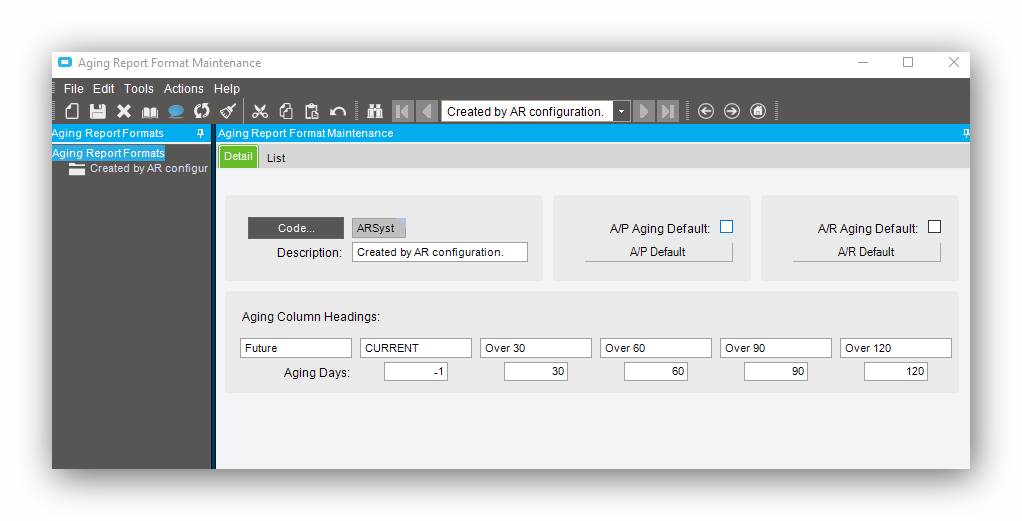The image size is (1022, 521).
Task: Click the A/R Default button
Action: click(x=866, y=252)
